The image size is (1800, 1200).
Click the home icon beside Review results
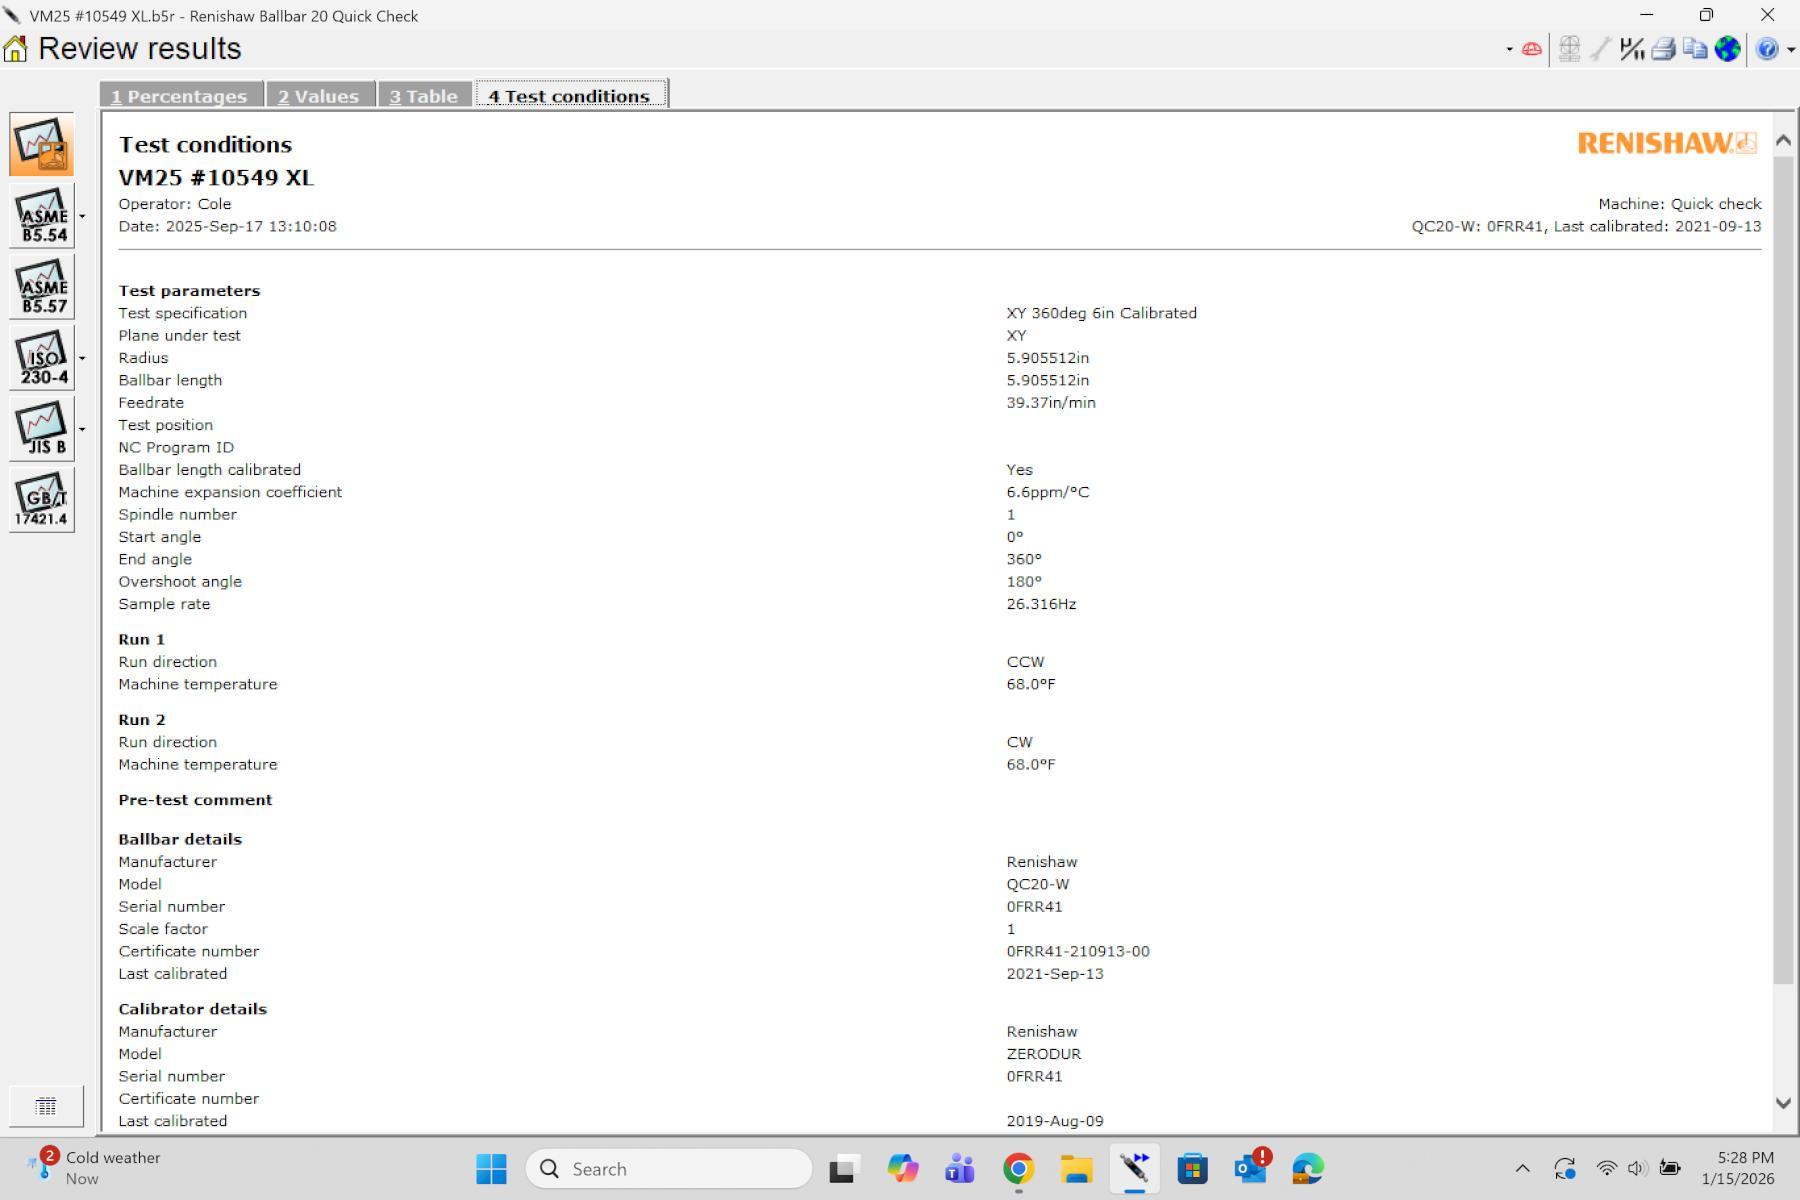pos(16,49)
